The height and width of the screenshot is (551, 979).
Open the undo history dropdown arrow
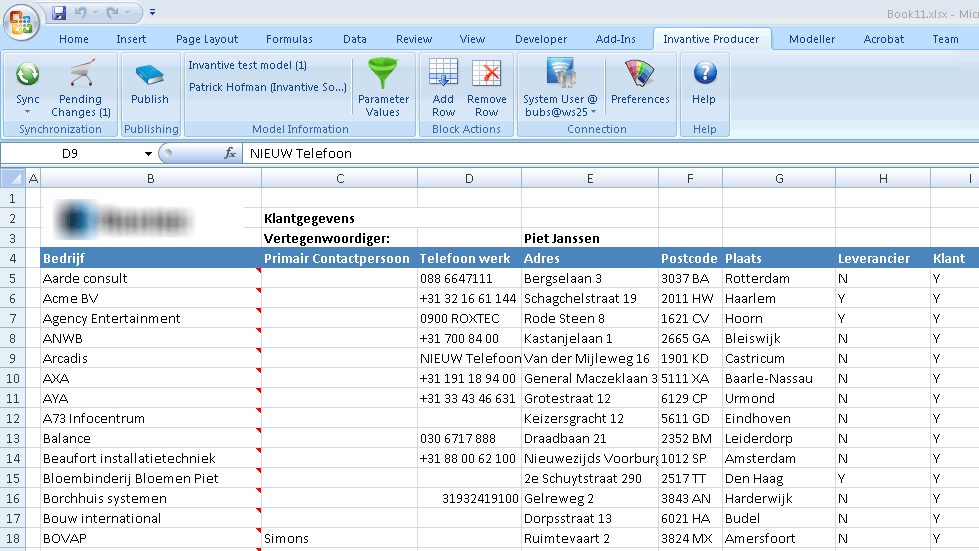pyautogui.click(x=96, y=12)
